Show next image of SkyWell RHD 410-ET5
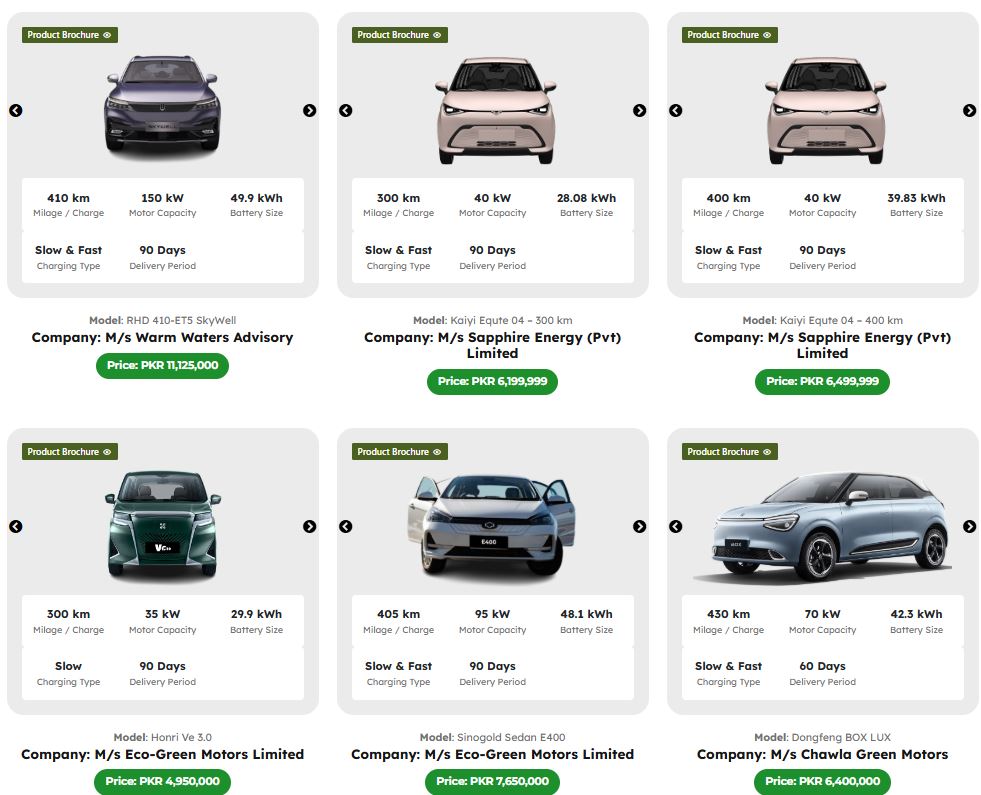 tap(309, 111)
